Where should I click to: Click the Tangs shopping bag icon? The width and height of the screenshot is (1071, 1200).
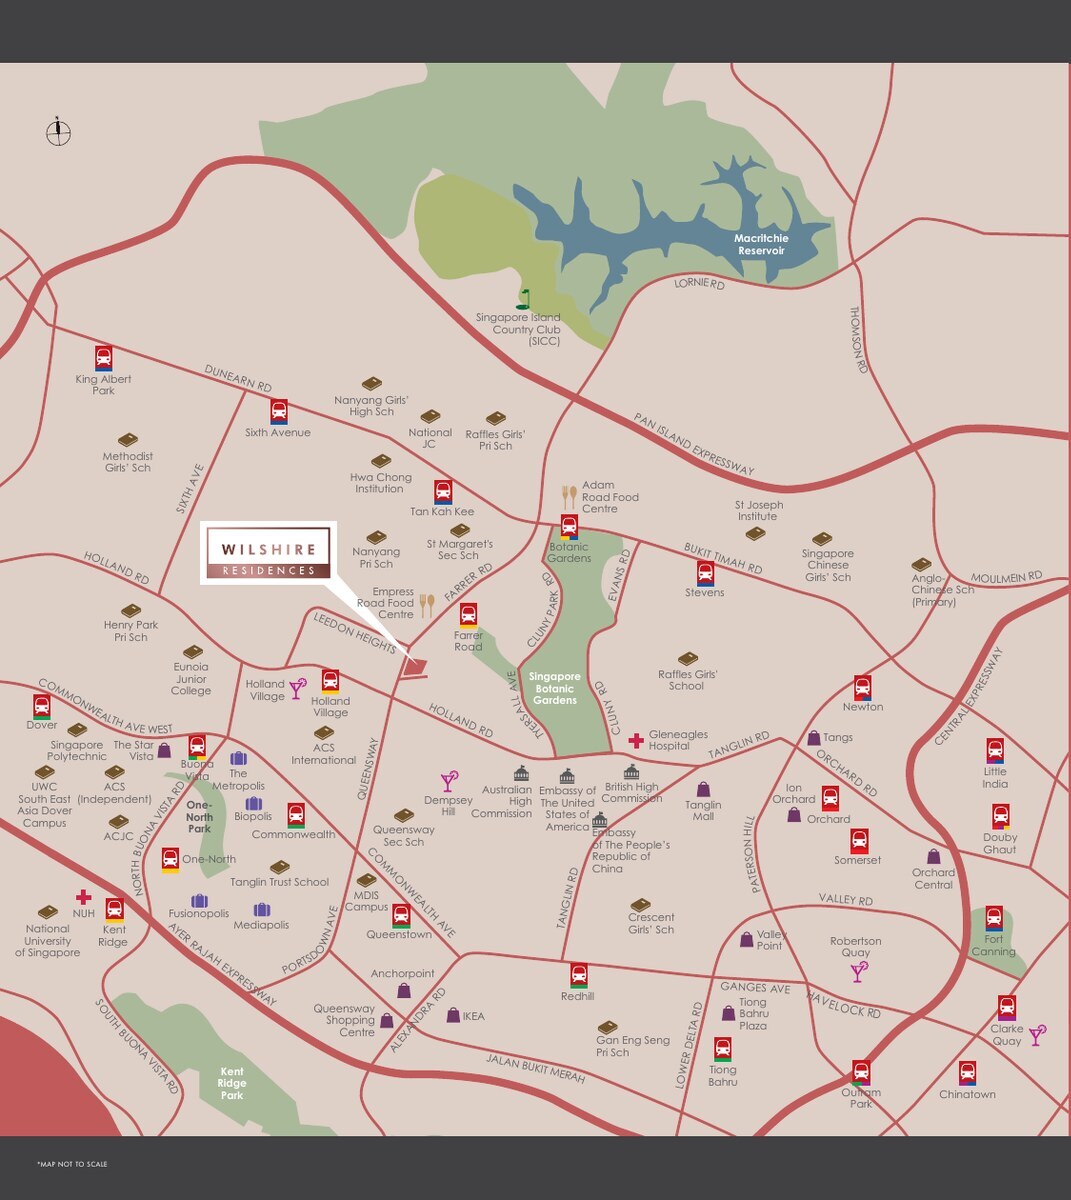coord(814,738)
